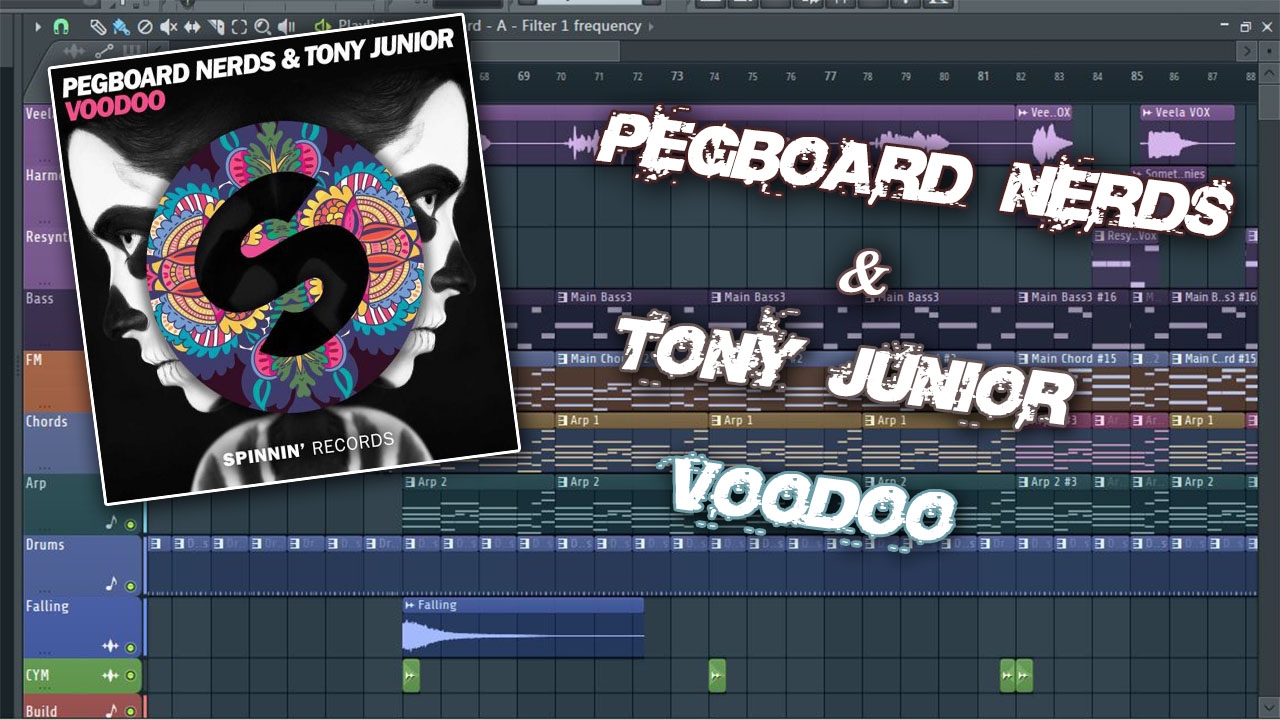1280x720 pixels.
Task: Set playhead at bar 69 on timeline
Action: [523, 76]
